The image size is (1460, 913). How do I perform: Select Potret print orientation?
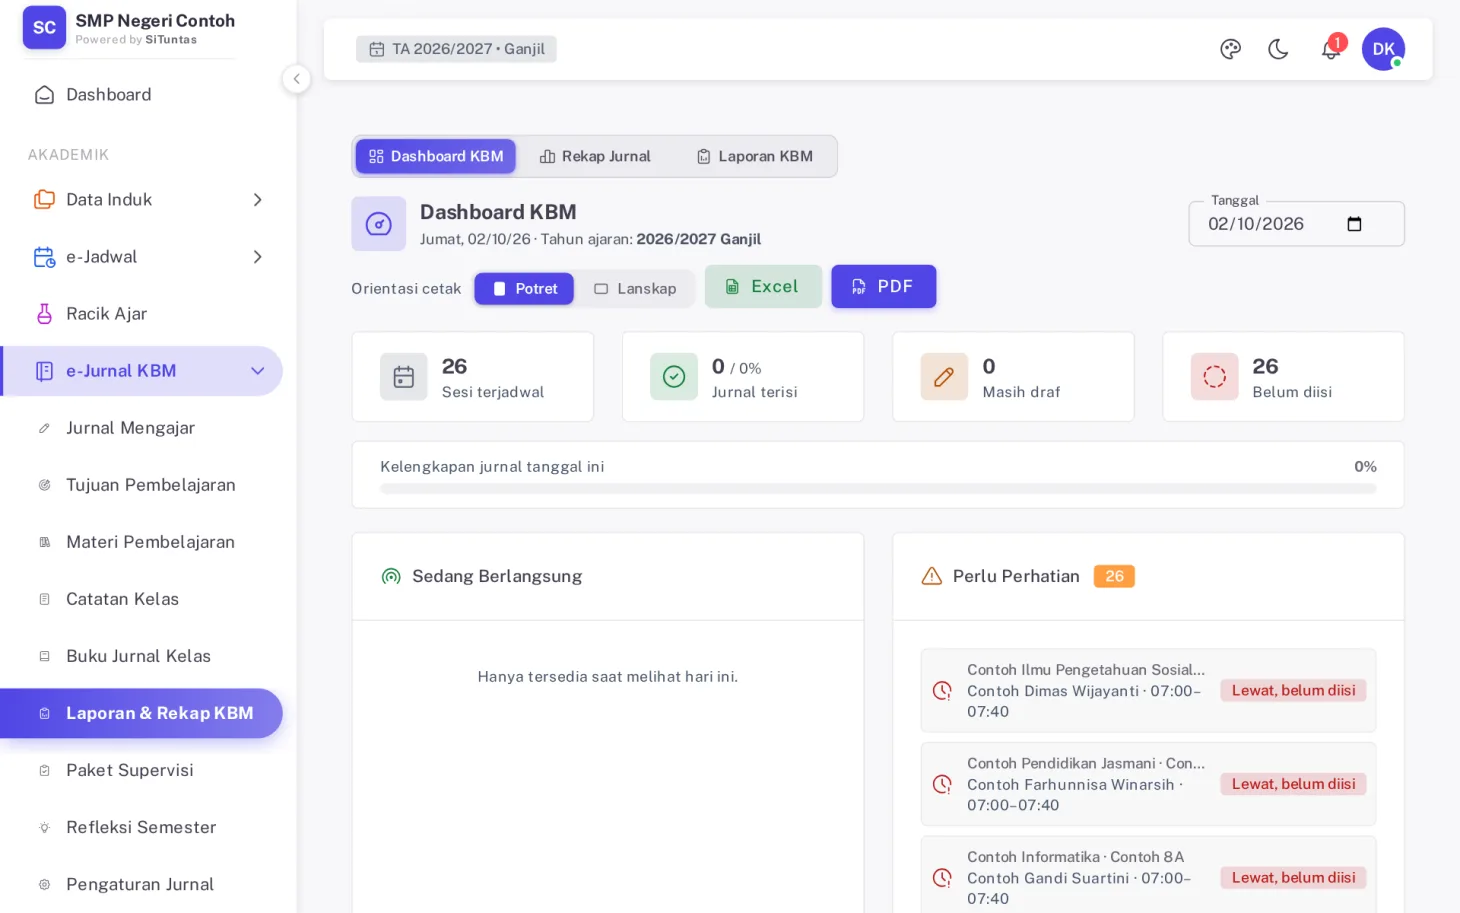pyautogui.click(x=524, y=289)
